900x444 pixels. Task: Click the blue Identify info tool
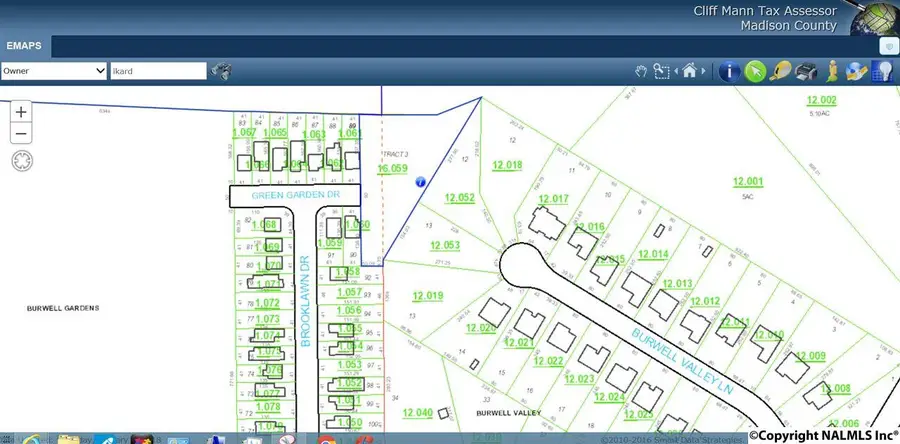[x=729, y=71]
